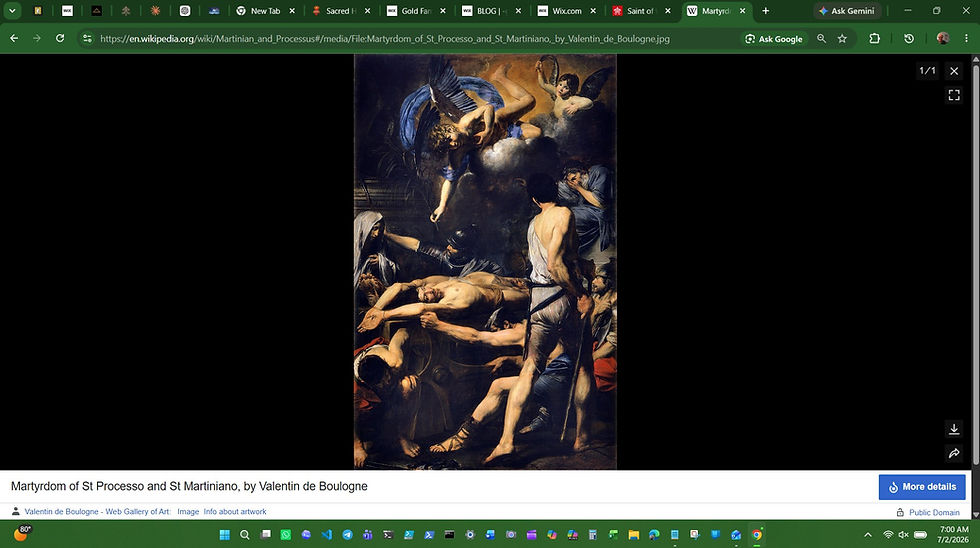Click the painting image in the viewer
980x548 pixels.
click(x=485, y=261)
